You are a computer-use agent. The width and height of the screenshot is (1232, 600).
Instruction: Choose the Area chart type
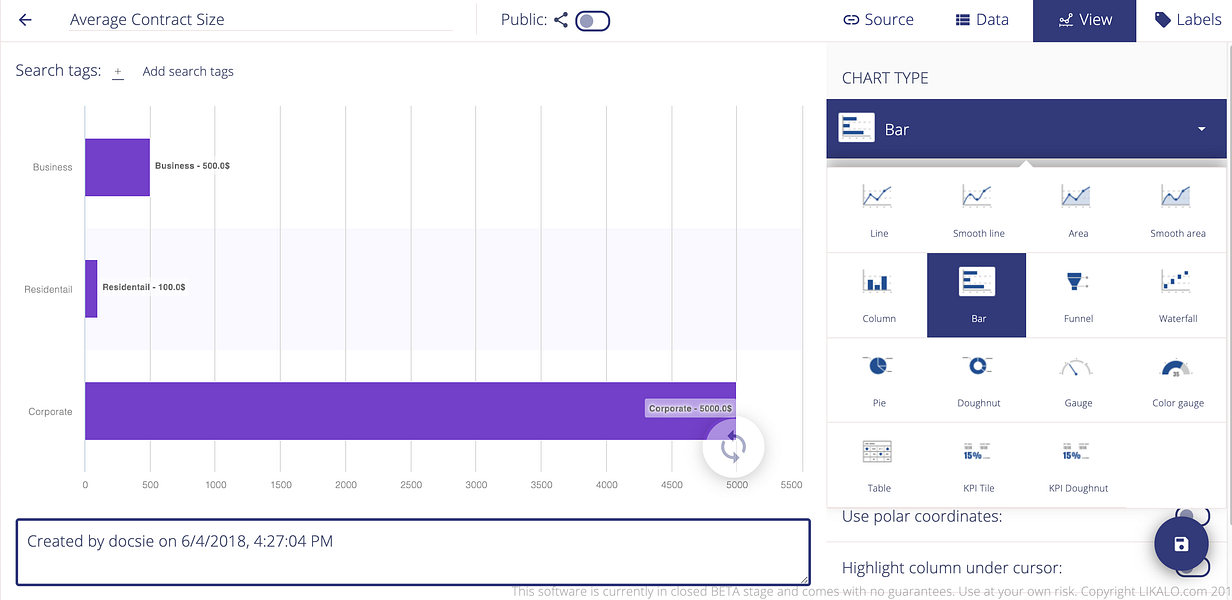(x=1077, y=211)
